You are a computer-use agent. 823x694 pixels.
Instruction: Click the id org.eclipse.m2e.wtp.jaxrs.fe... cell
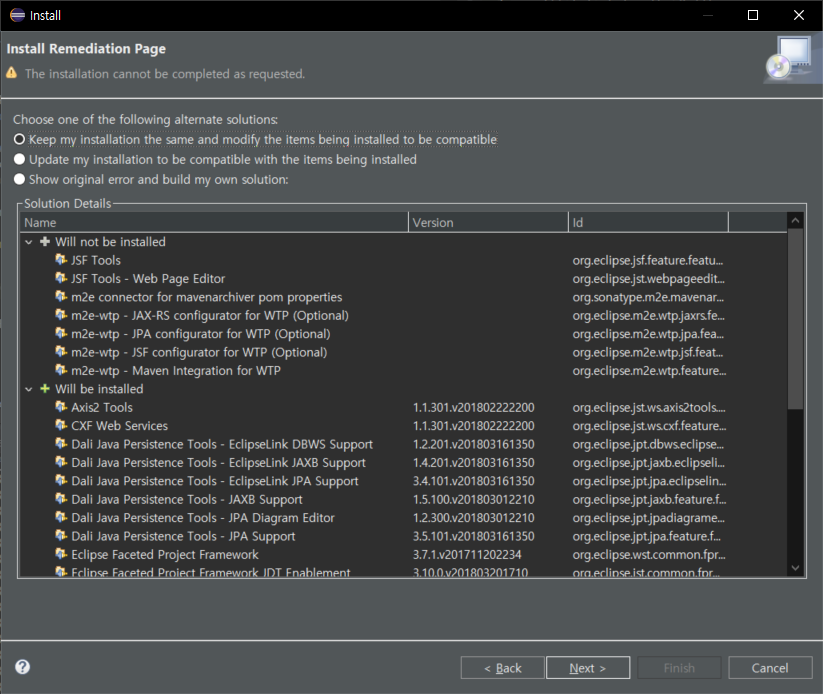pyautogui.click(x=648, y=316)
